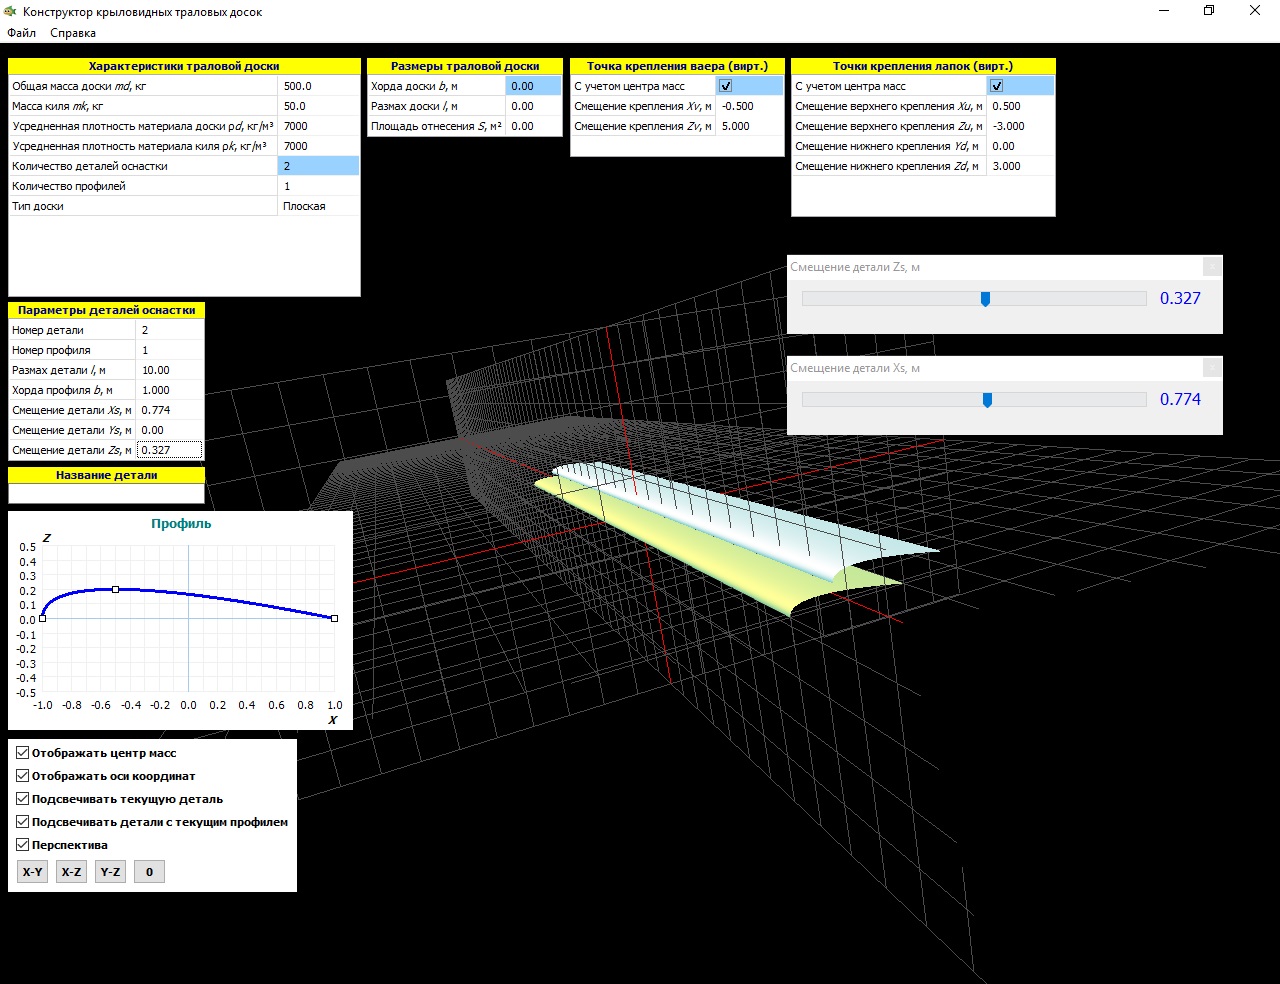1280x984 pixels.
Task: Edit the Размах детали l value 10.00
Action: tap(170, 370)
